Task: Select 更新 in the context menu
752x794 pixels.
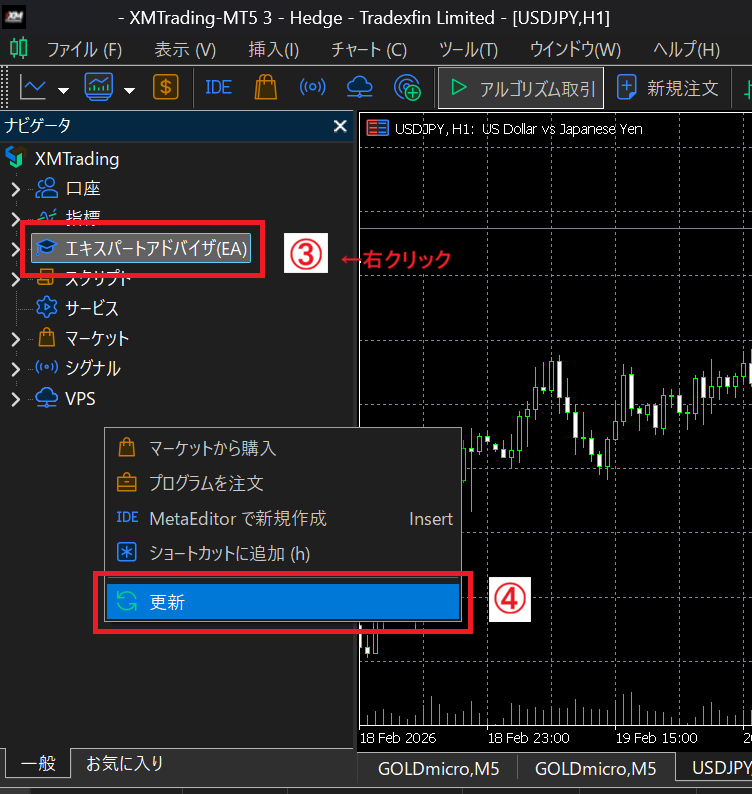Action: coord(282,602)
